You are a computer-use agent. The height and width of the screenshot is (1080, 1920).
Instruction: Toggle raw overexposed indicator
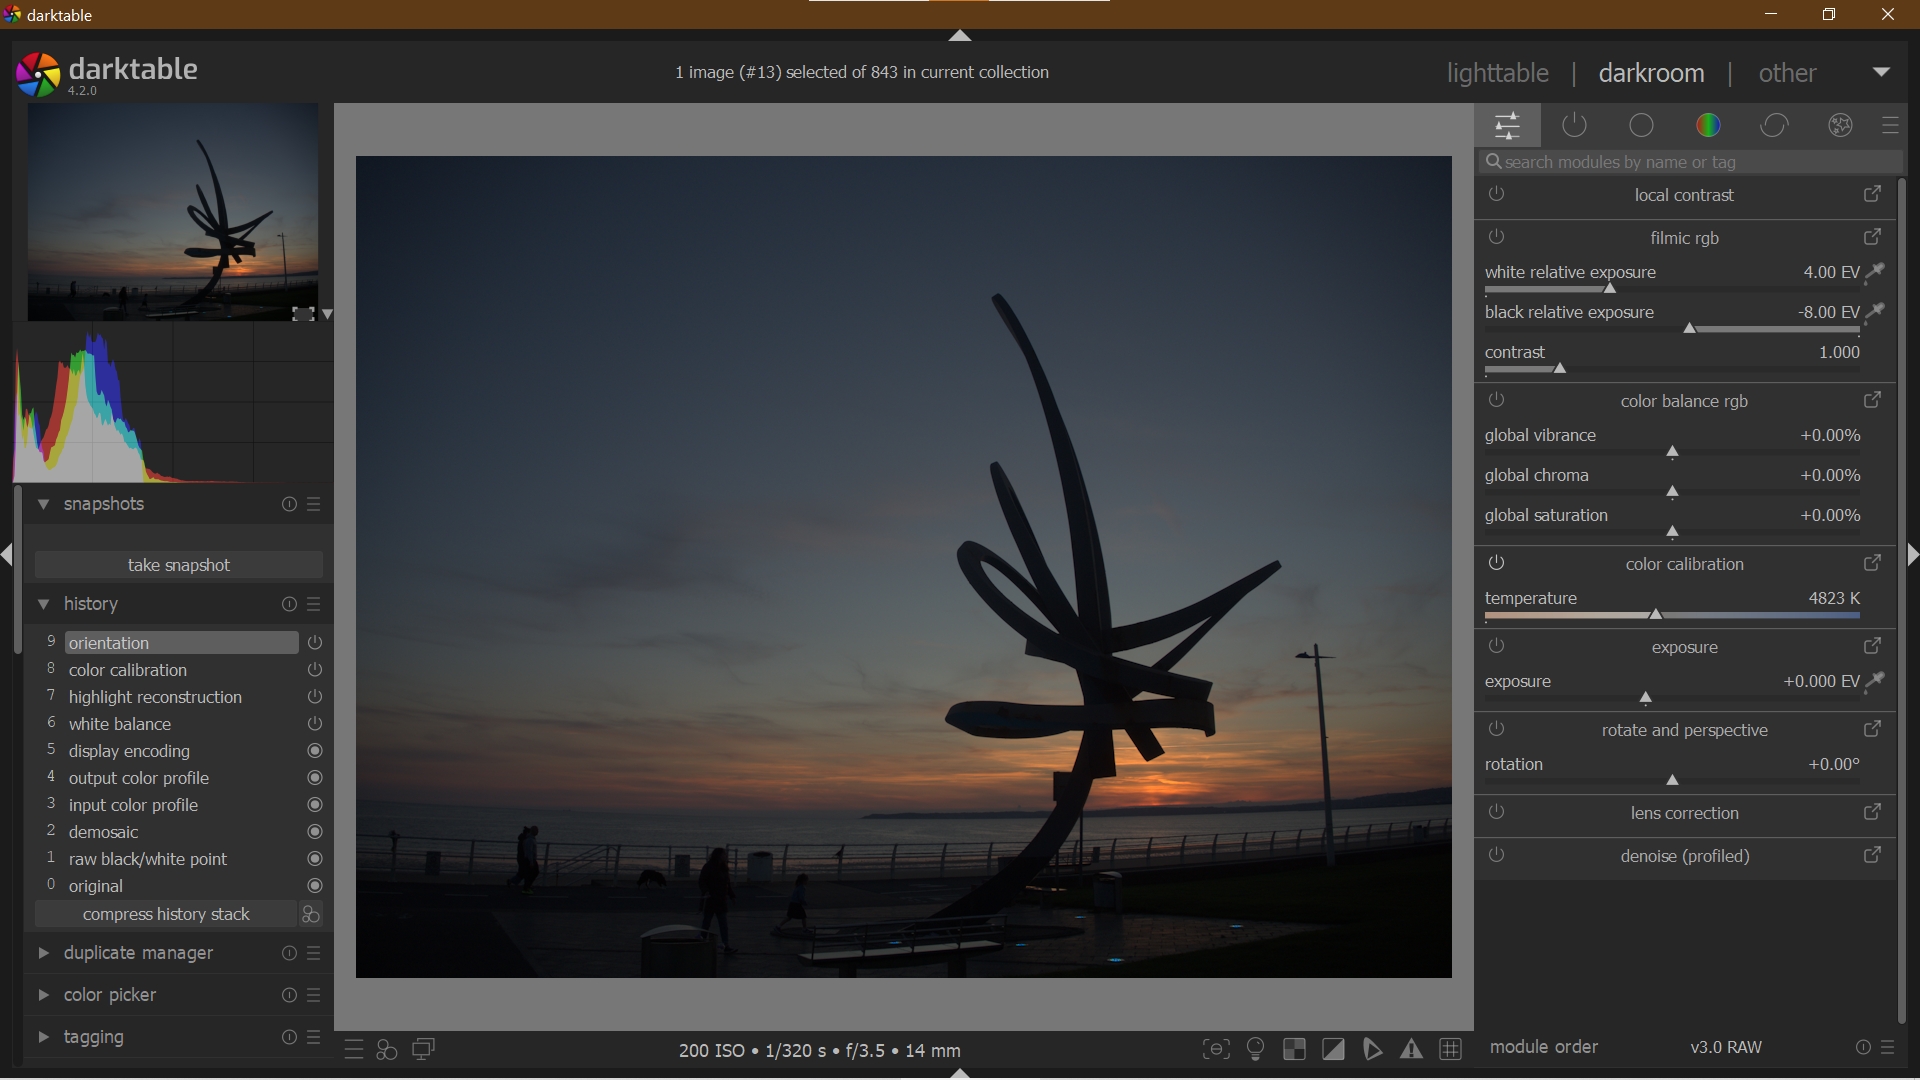tap(1294, 1049)
